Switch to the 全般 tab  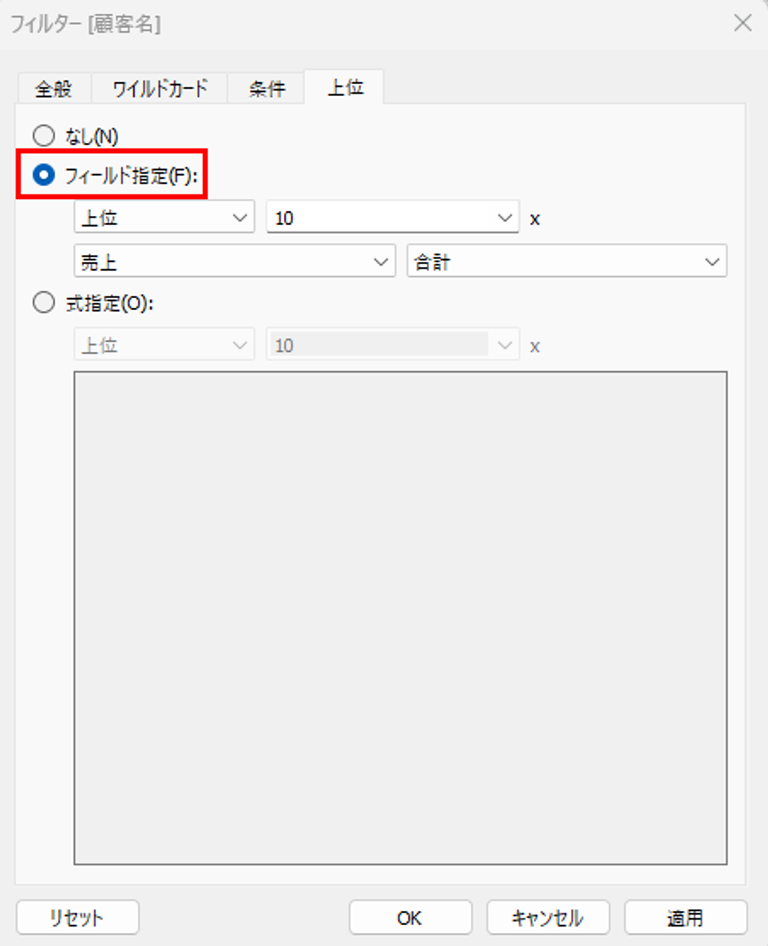pos(54,89)
